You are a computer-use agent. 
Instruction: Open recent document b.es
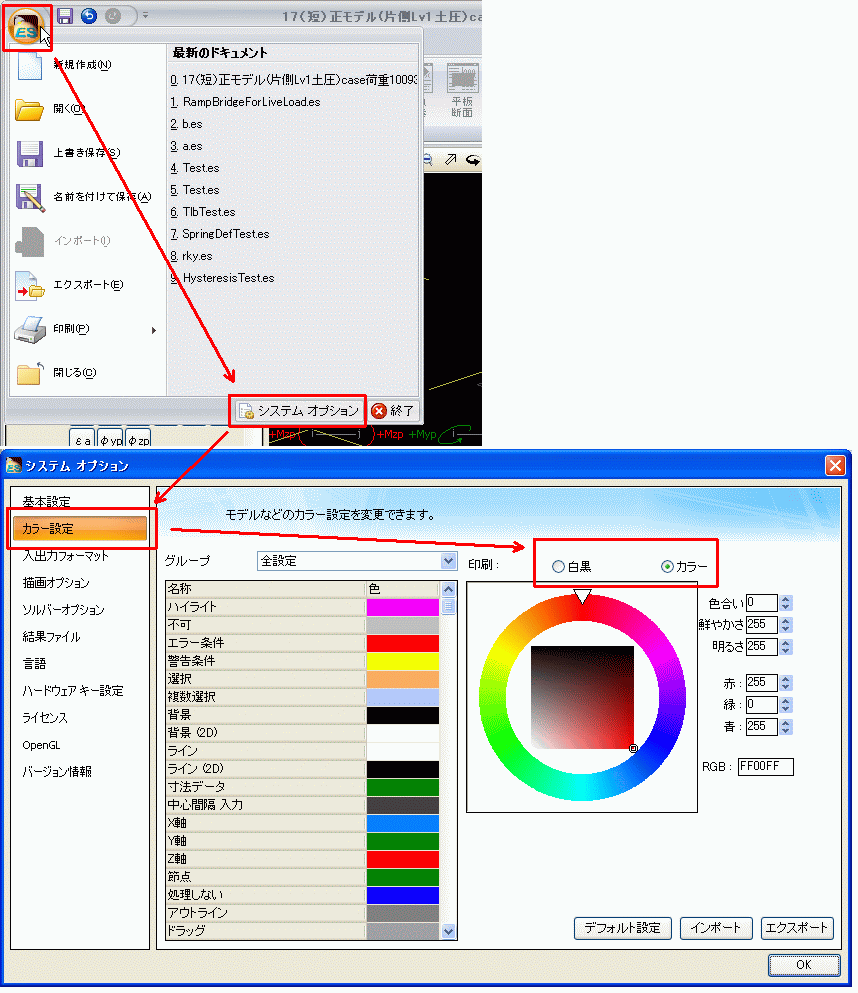click(x=186, y=124)
